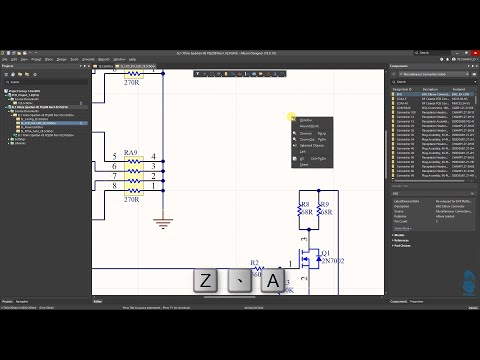
Task: Select the BNC row in components list
Action: click(432, 95)
